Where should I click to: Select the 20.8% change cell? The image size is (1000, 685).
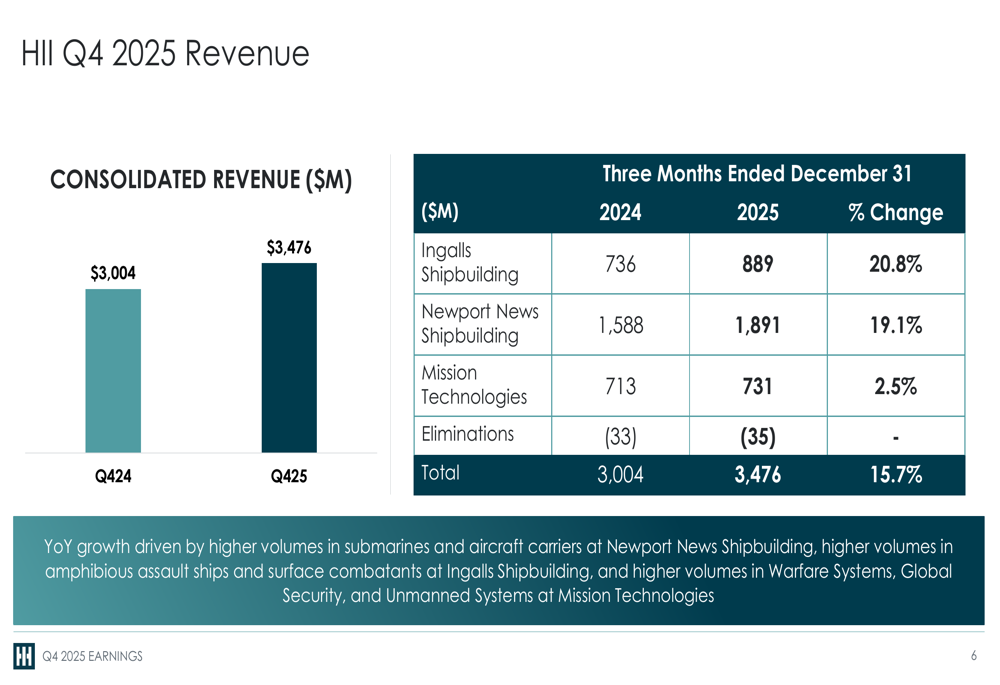point(895,264)
